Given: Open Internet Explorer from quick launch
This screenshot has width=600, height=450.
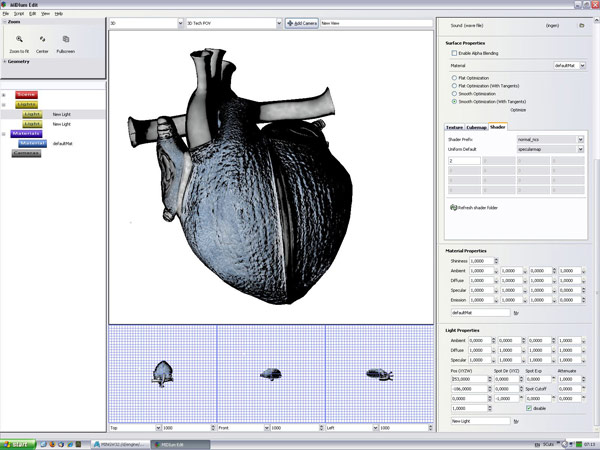Looking at the screenshot, I should (70, 445).
